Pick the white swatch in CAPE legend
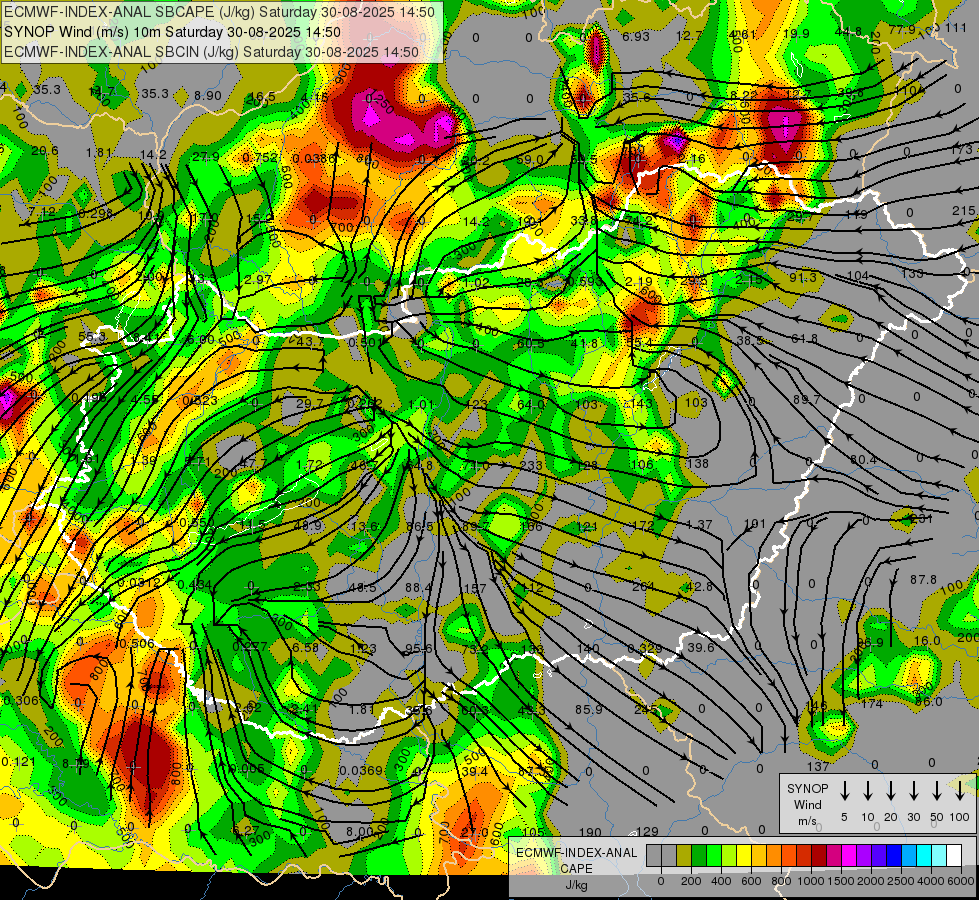The width and height of the screenshot is (979, 900). (953, 855)
